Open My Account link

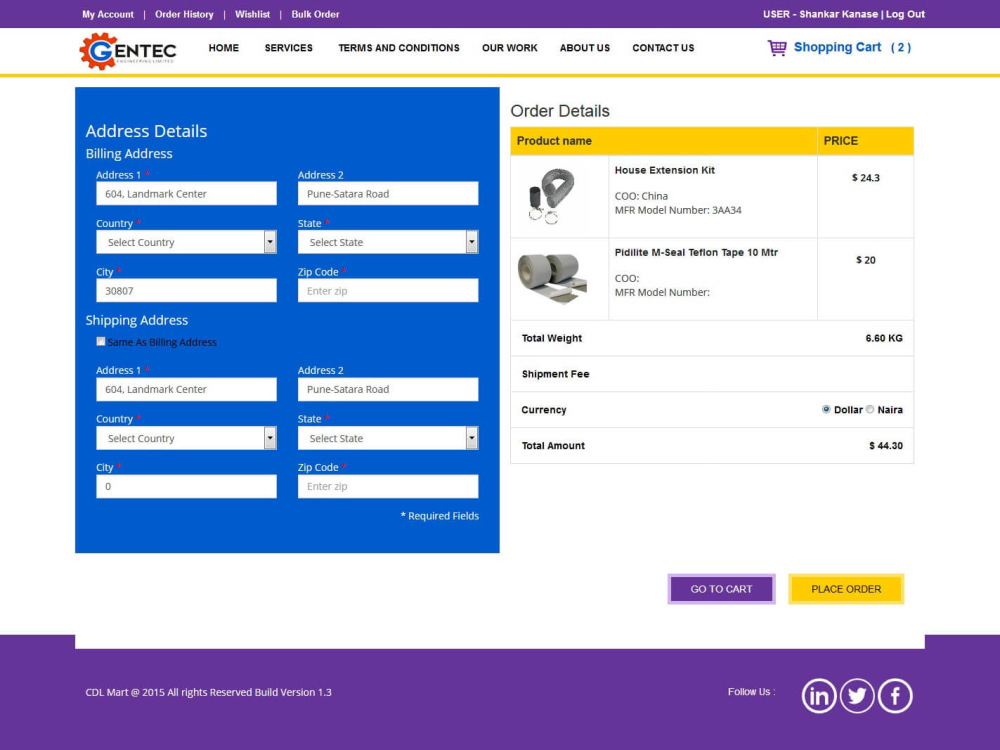(x=108, y=14)
